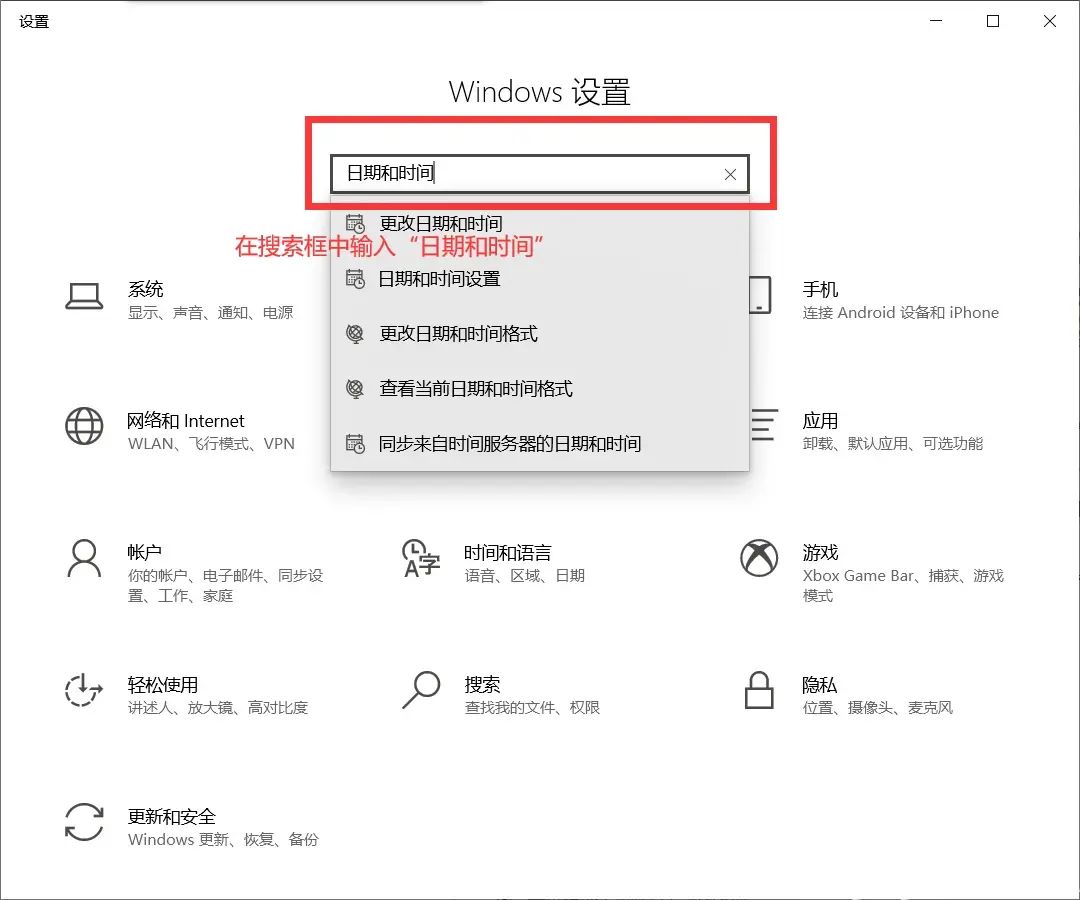Click text 语音、区域、日期
Screen dimensions: 1080x900
pos(525,576)
